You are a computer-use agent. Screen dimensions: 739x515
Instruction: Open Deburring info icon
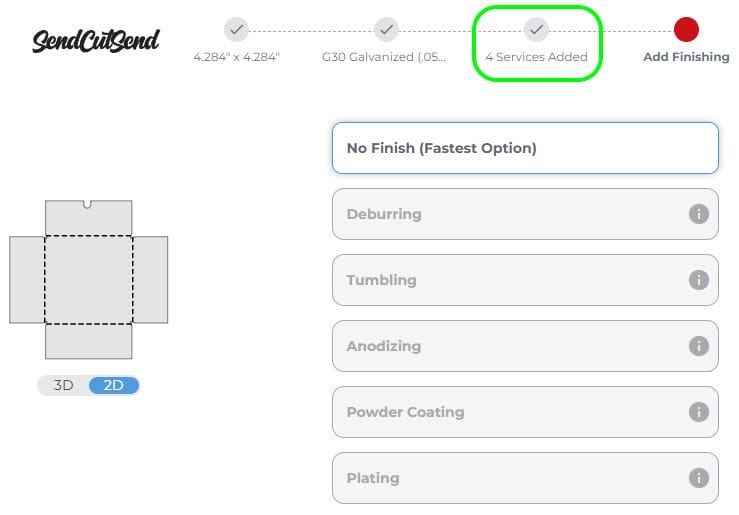coord(699,214)
